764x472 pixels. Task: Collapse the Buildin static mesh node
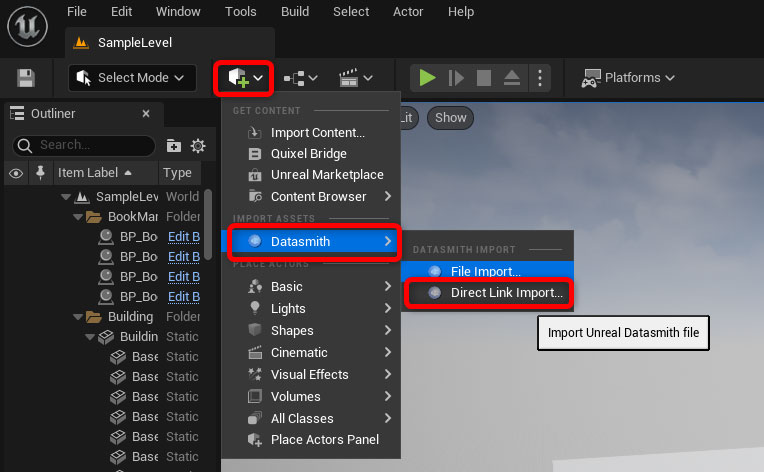tap(90, 337)
